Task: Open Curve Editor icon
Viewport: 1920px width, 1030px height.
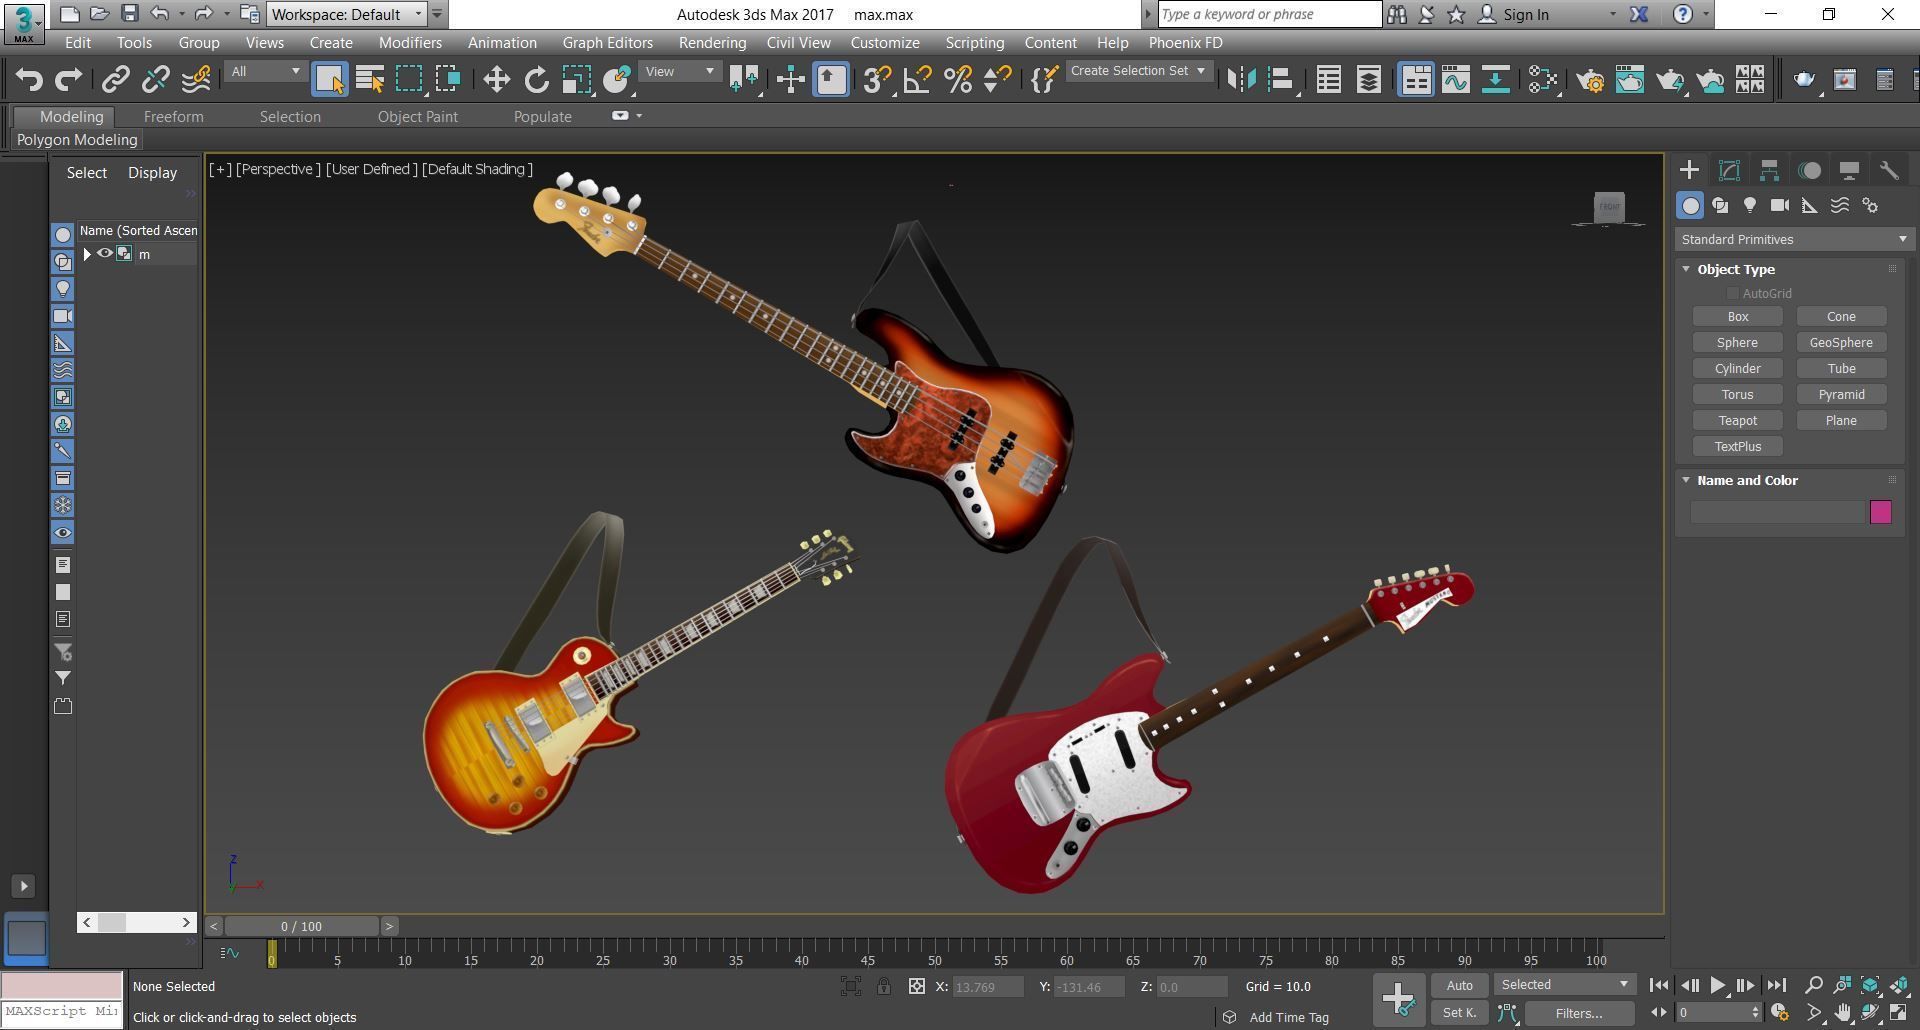Action: [1456, 79]
